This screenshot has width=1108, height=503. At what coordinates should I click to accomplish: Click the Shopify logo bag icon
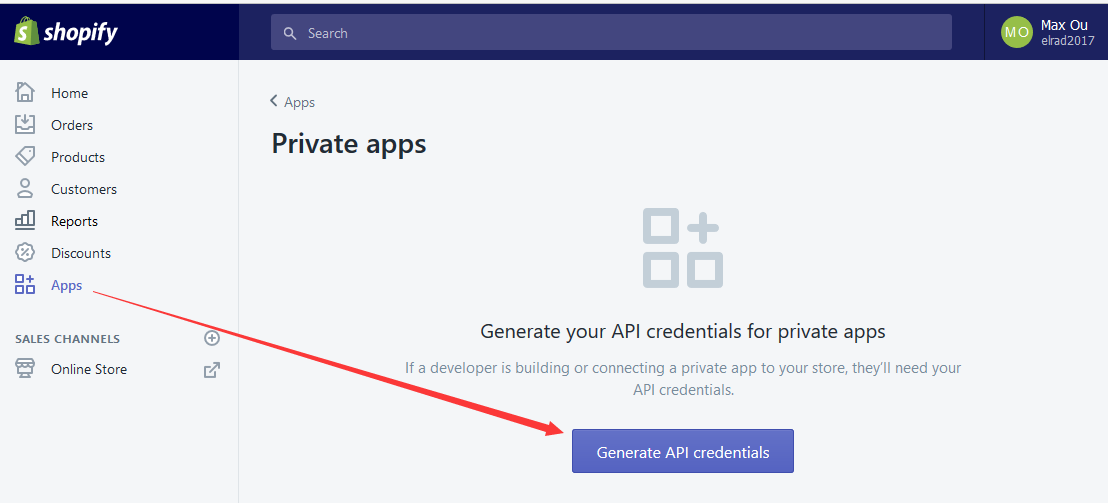(x=25, y=32)
